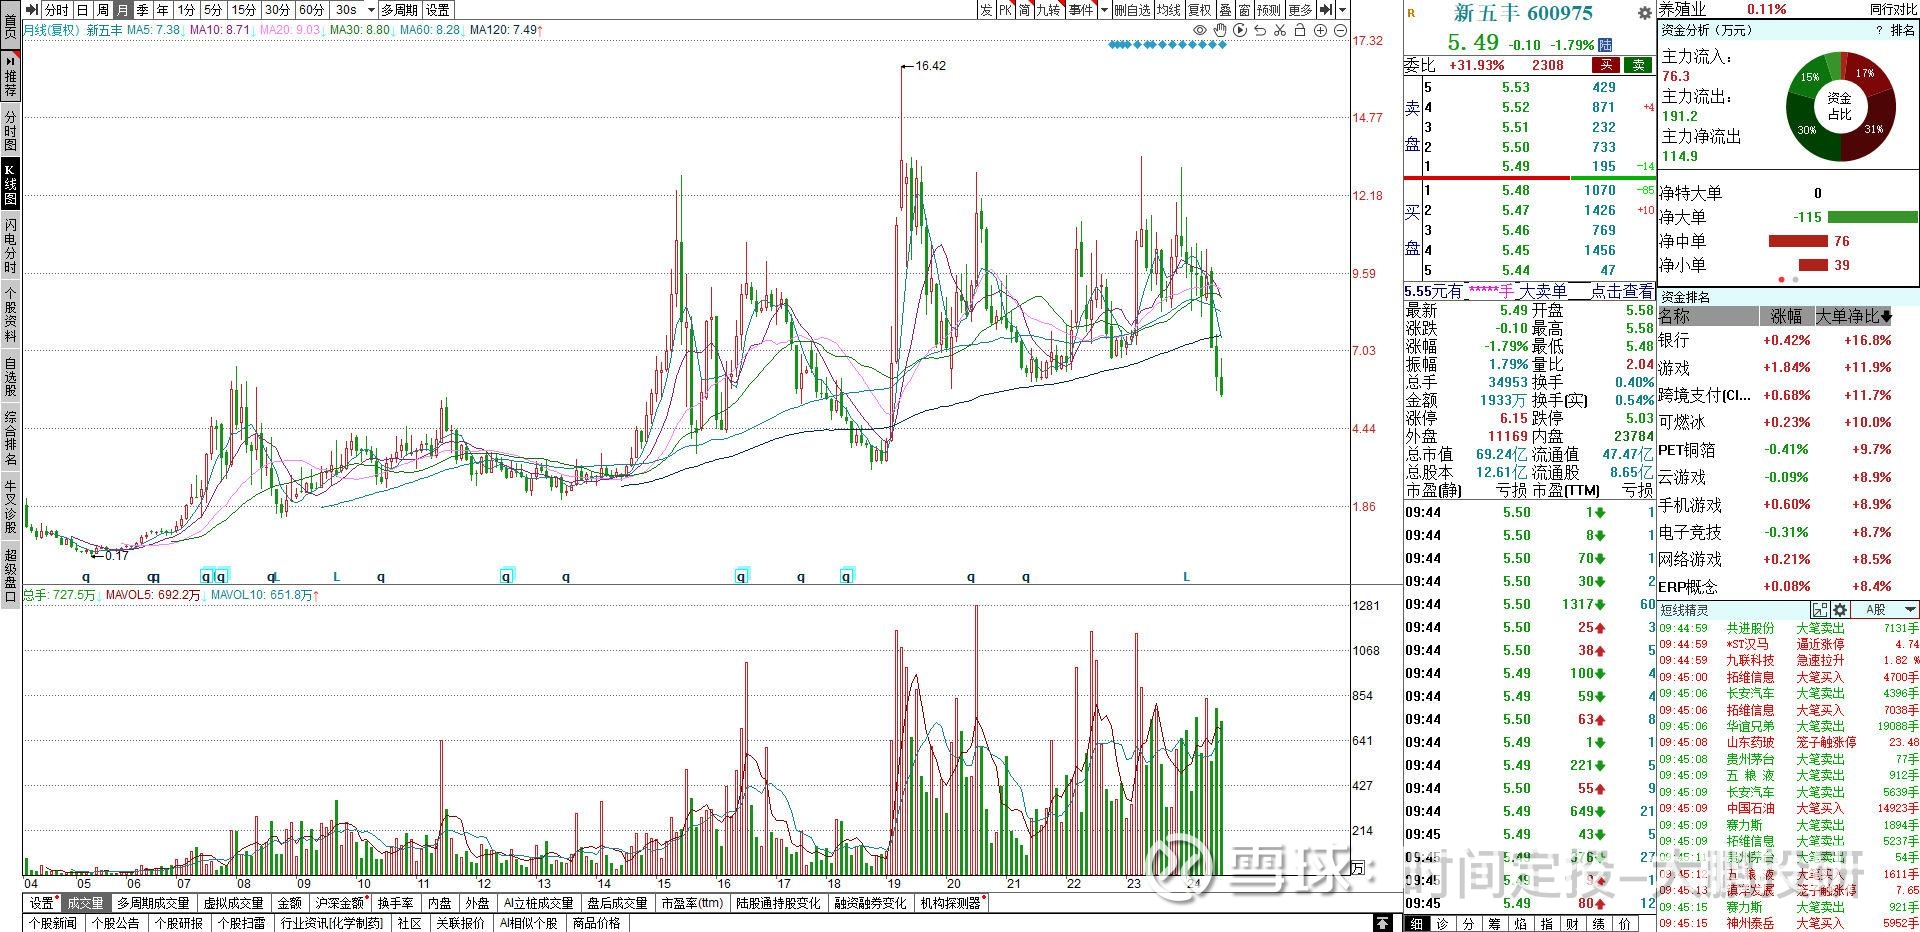The height and width of the screenshot is (932, 1920).
Task: Open 综合排名 in left sidebar
Action: (10, 438)
